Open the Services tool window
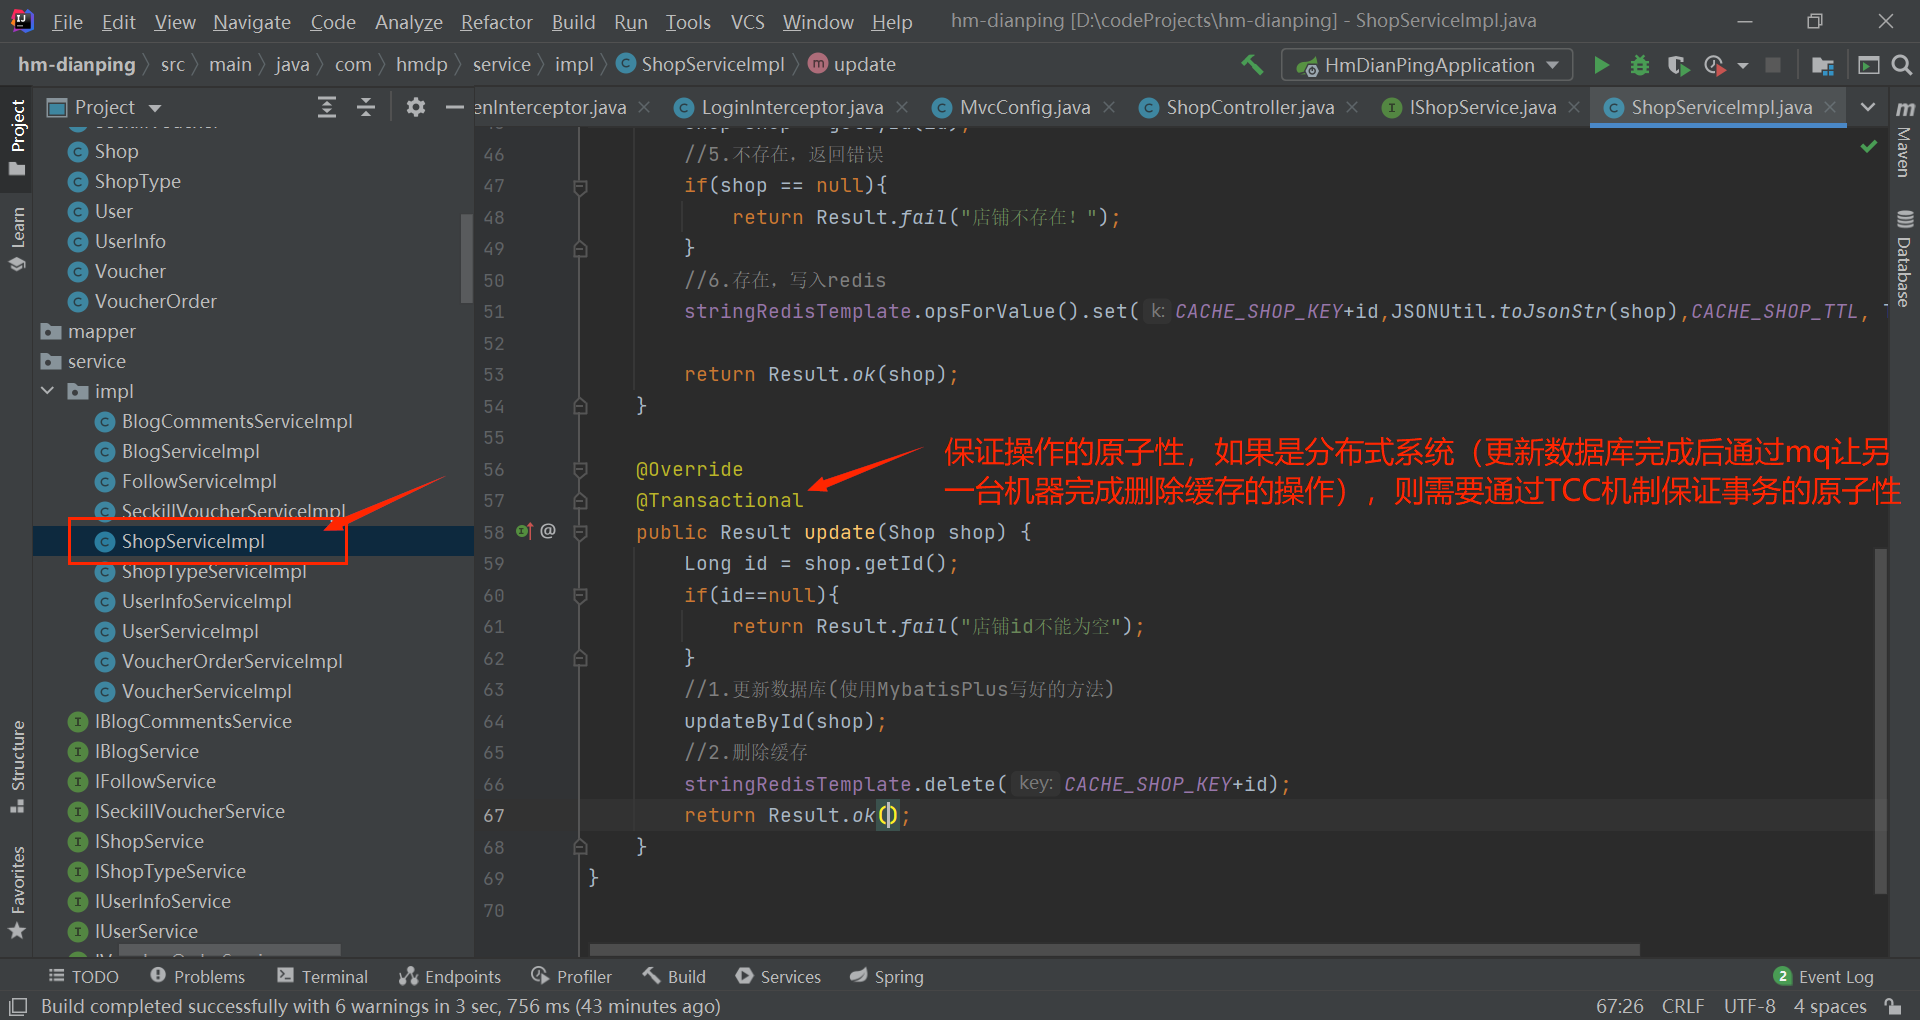 pos(778,977)
